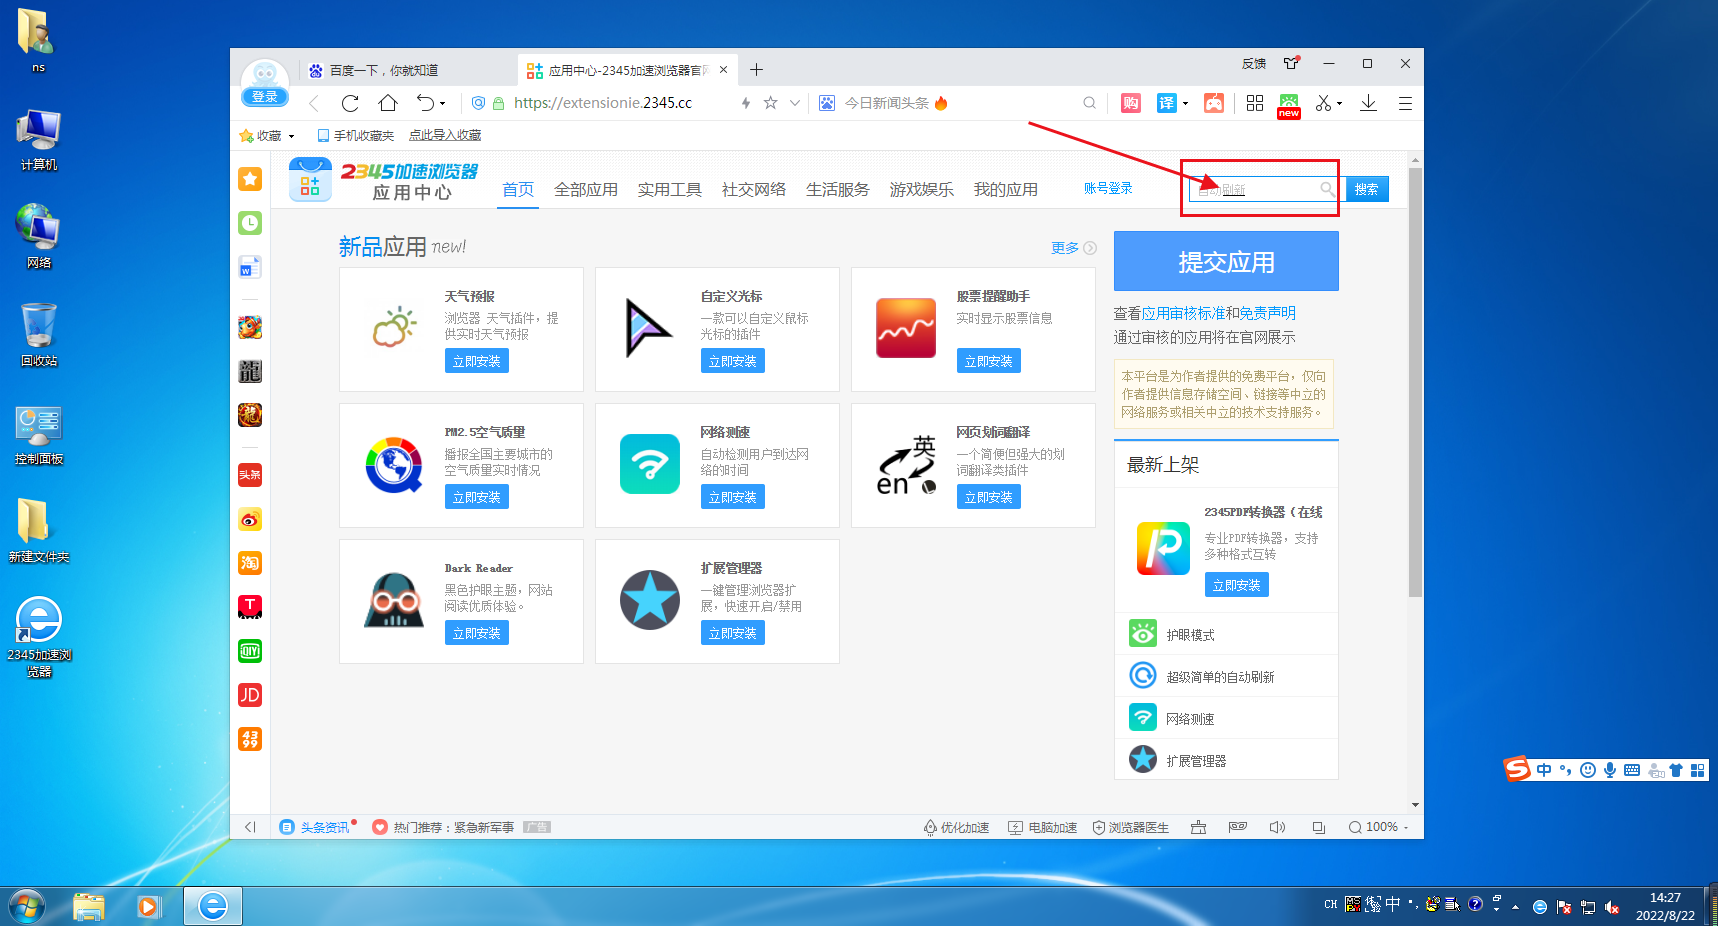Open the 免责声明 link

pyautogui.click(x=1268, y=313)
